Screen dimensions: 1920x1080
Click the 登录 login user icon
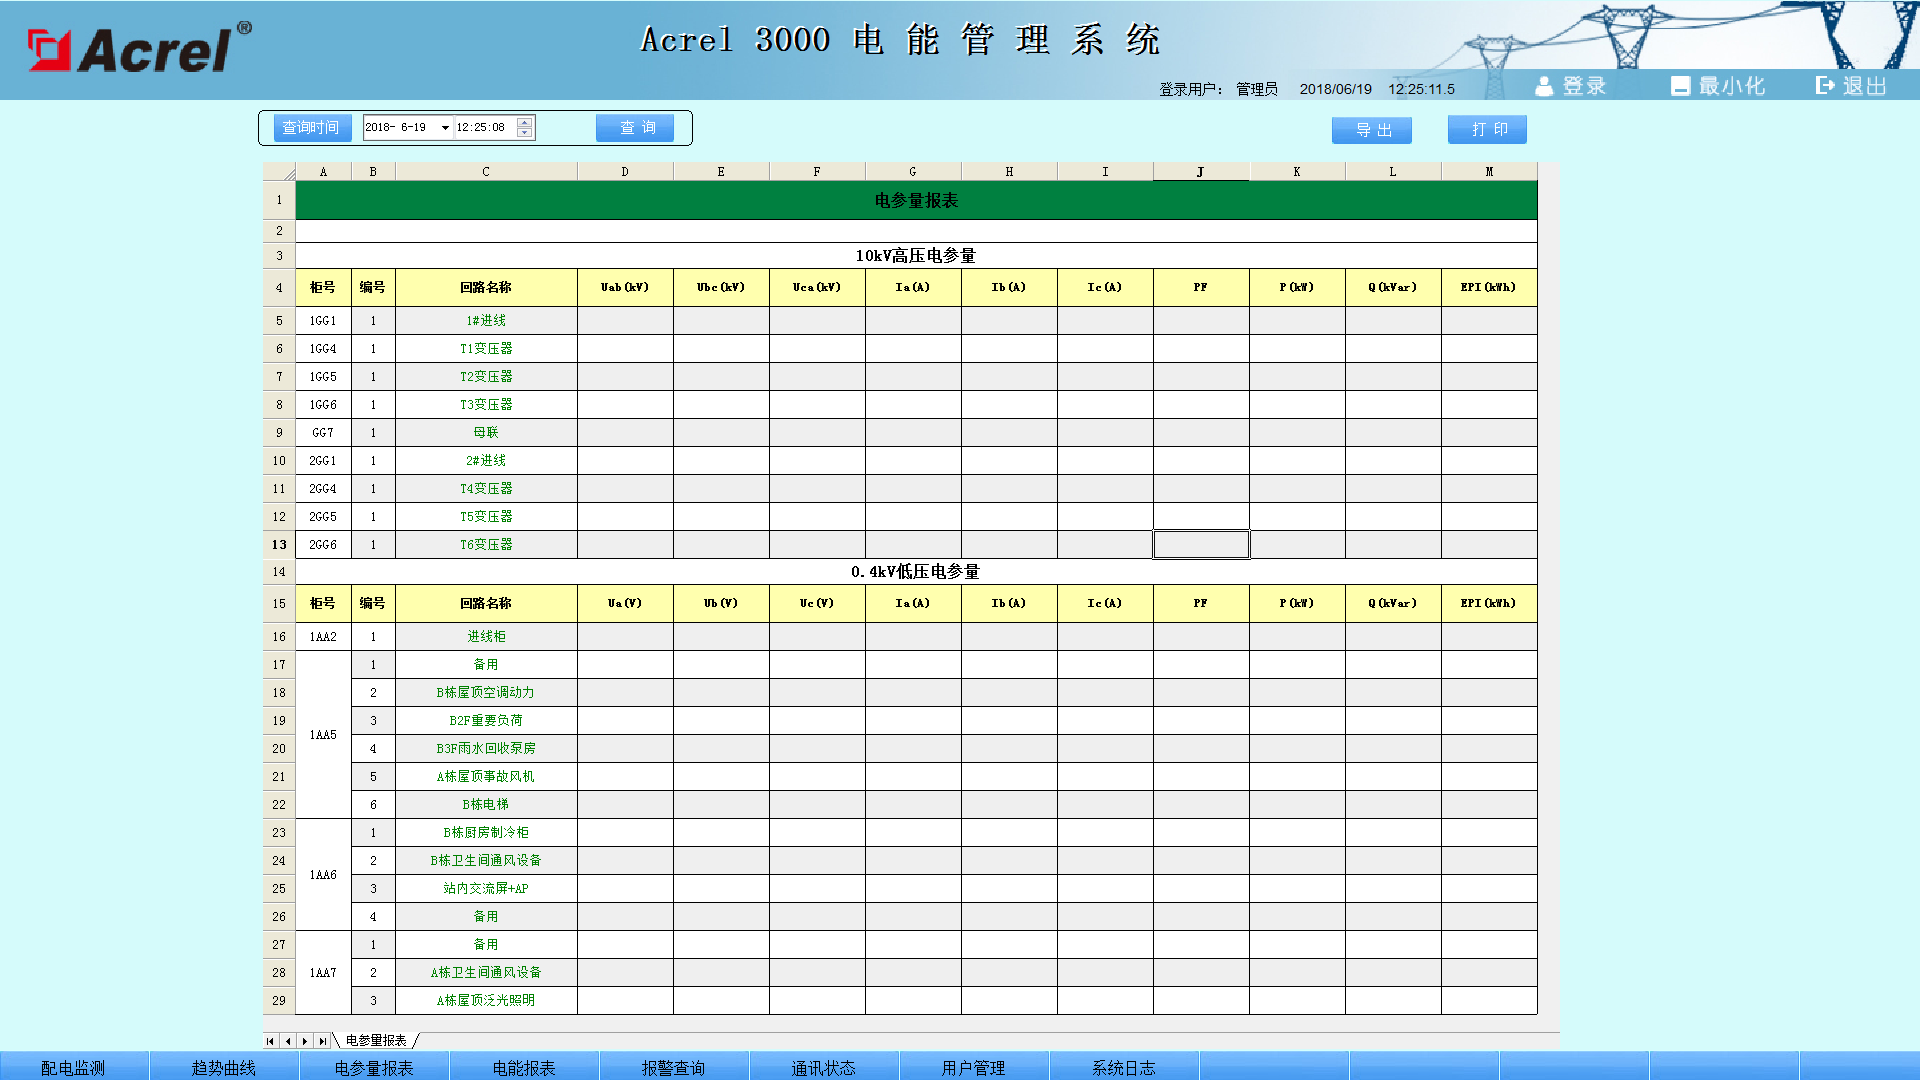click(x=1544, y=87)
